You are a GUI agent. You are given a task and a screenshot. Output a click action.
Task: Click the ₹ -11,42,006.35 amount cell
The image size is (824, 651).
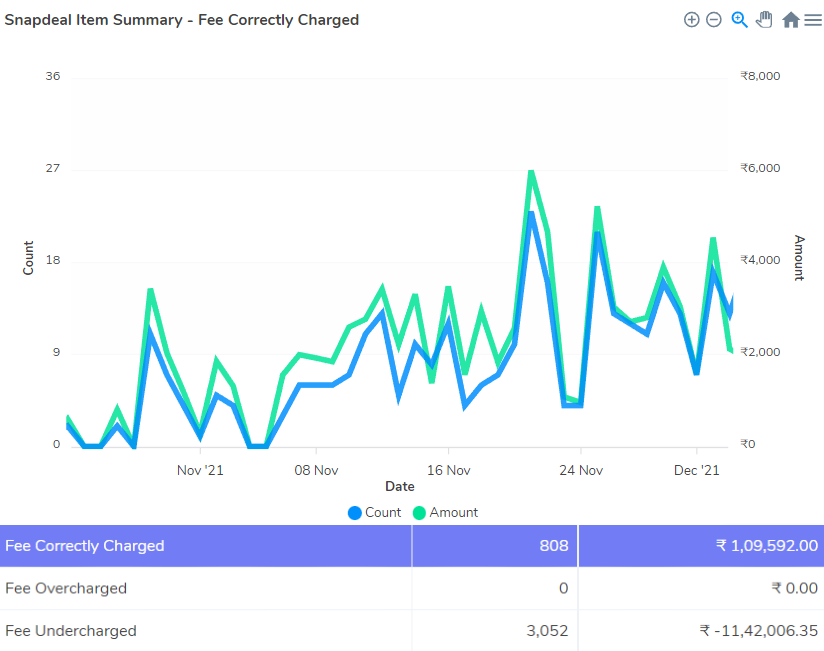[x=759, y=631]
